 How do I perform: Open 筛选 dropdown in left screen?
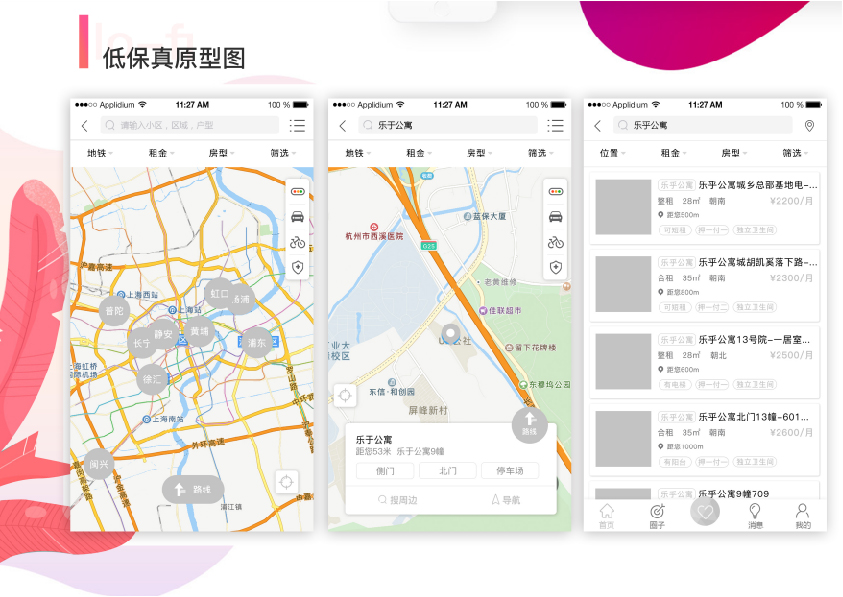[283, 153]
